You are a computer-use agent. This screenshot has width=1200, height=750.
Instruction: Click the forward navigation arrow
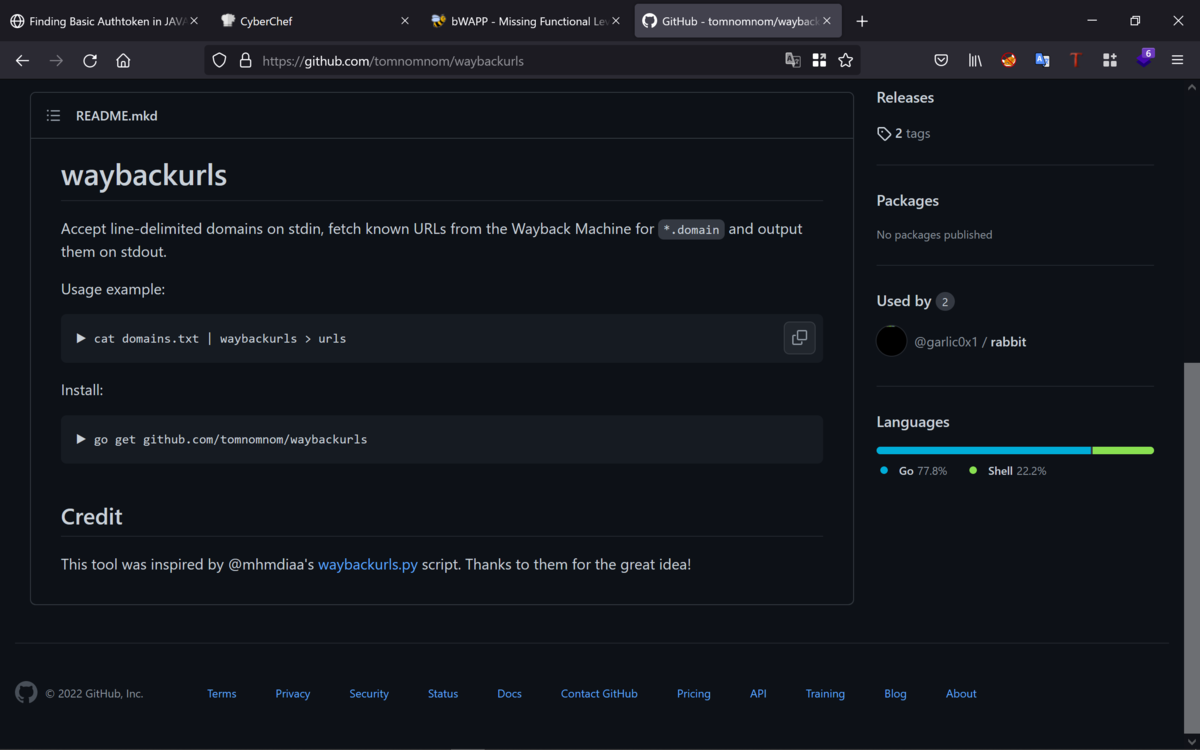pos(56,60)
